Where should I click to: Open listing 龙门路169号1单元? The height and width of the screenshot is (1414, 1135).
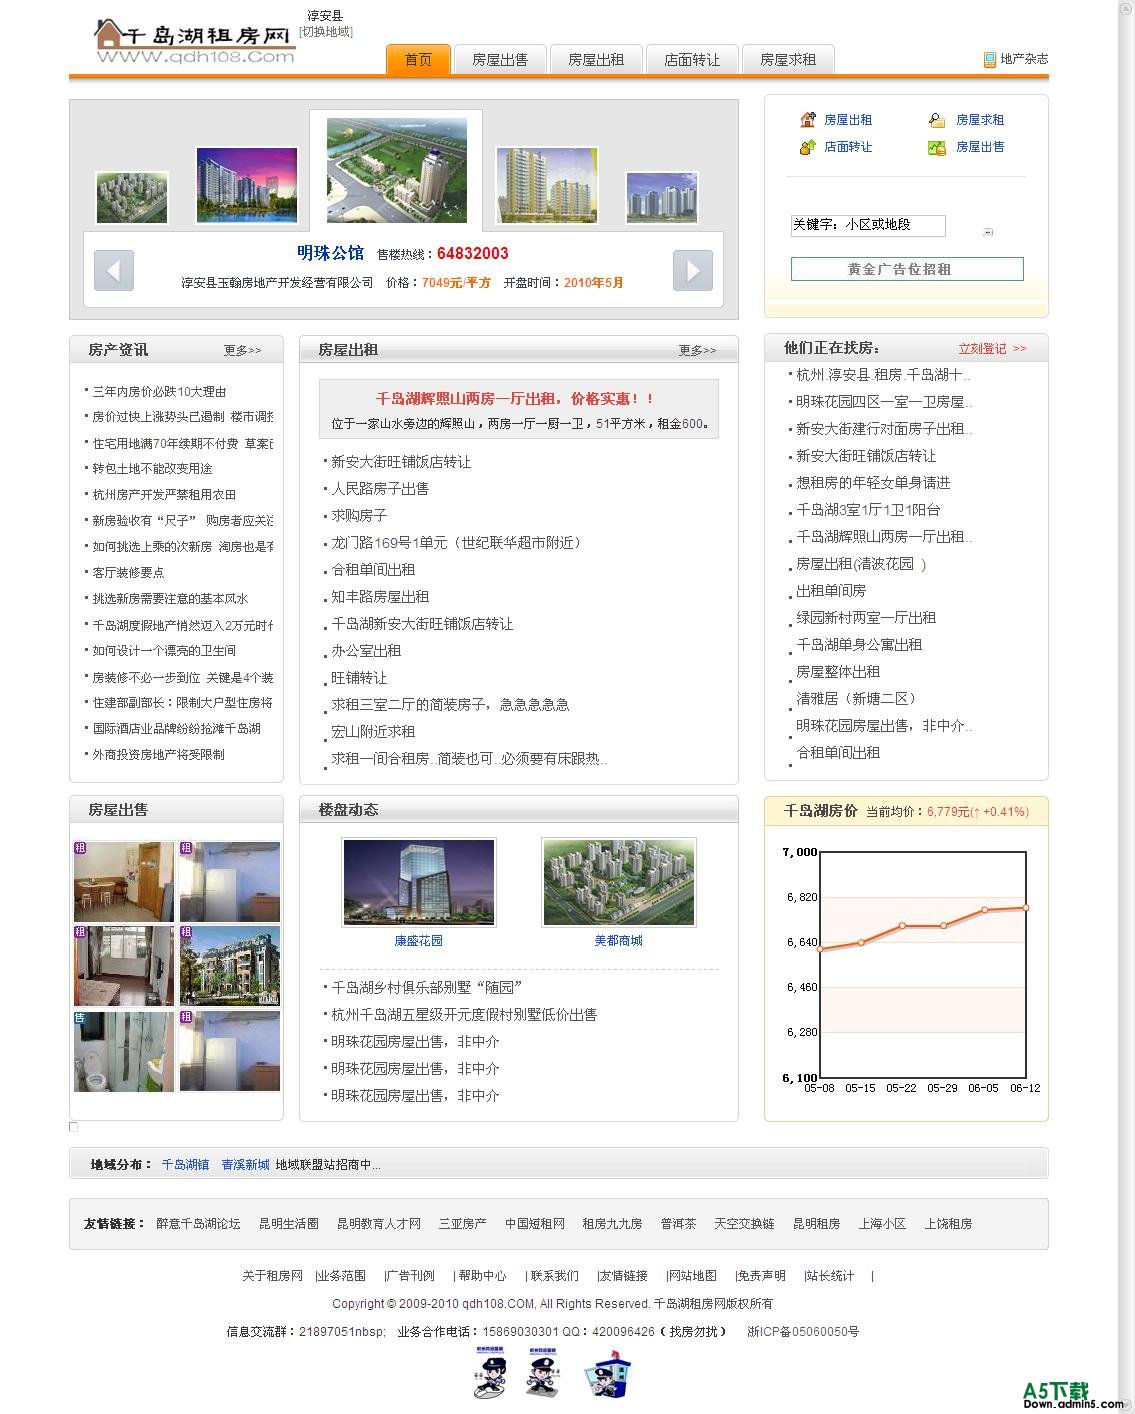click(456, 543)
